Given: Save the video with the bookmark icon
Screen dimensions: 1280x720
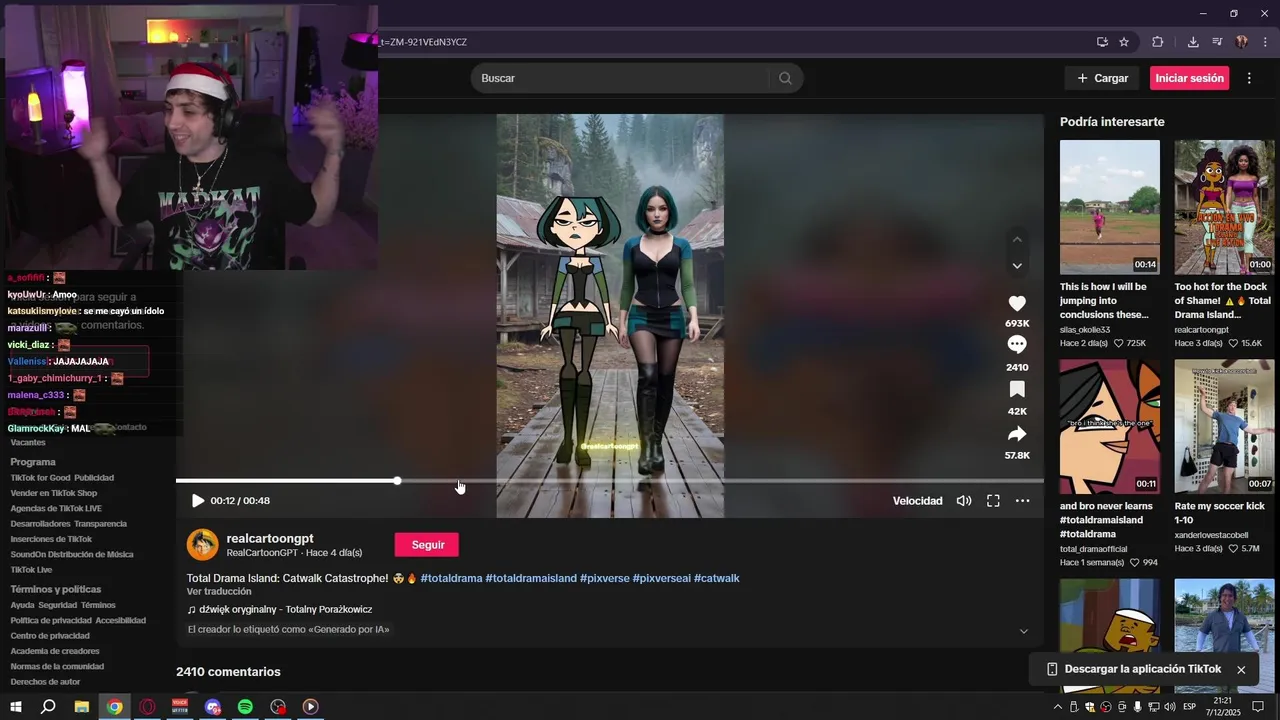Looking at the screenshot, I should click(1017, 389).
